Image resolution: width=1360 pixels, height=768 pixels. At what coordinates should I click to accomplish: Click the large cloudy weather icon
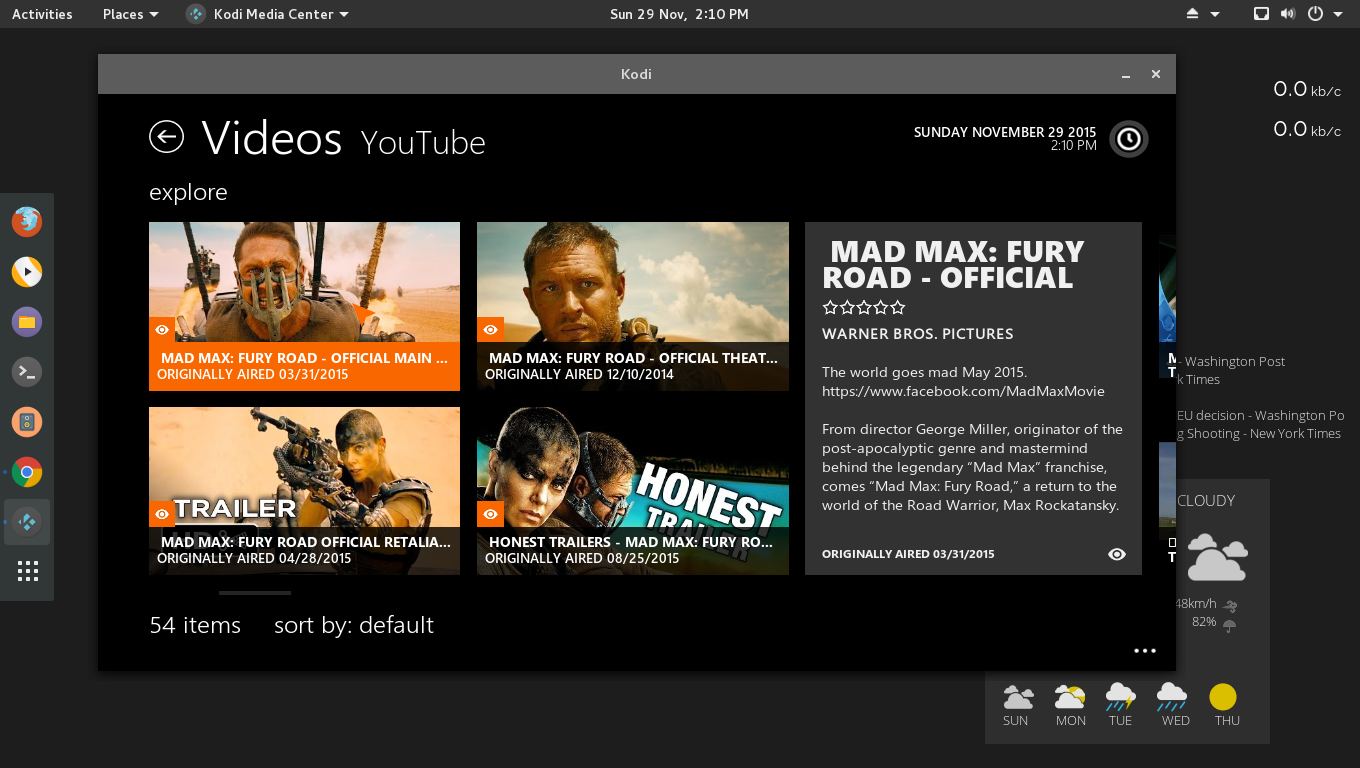tap(1217, 558)
